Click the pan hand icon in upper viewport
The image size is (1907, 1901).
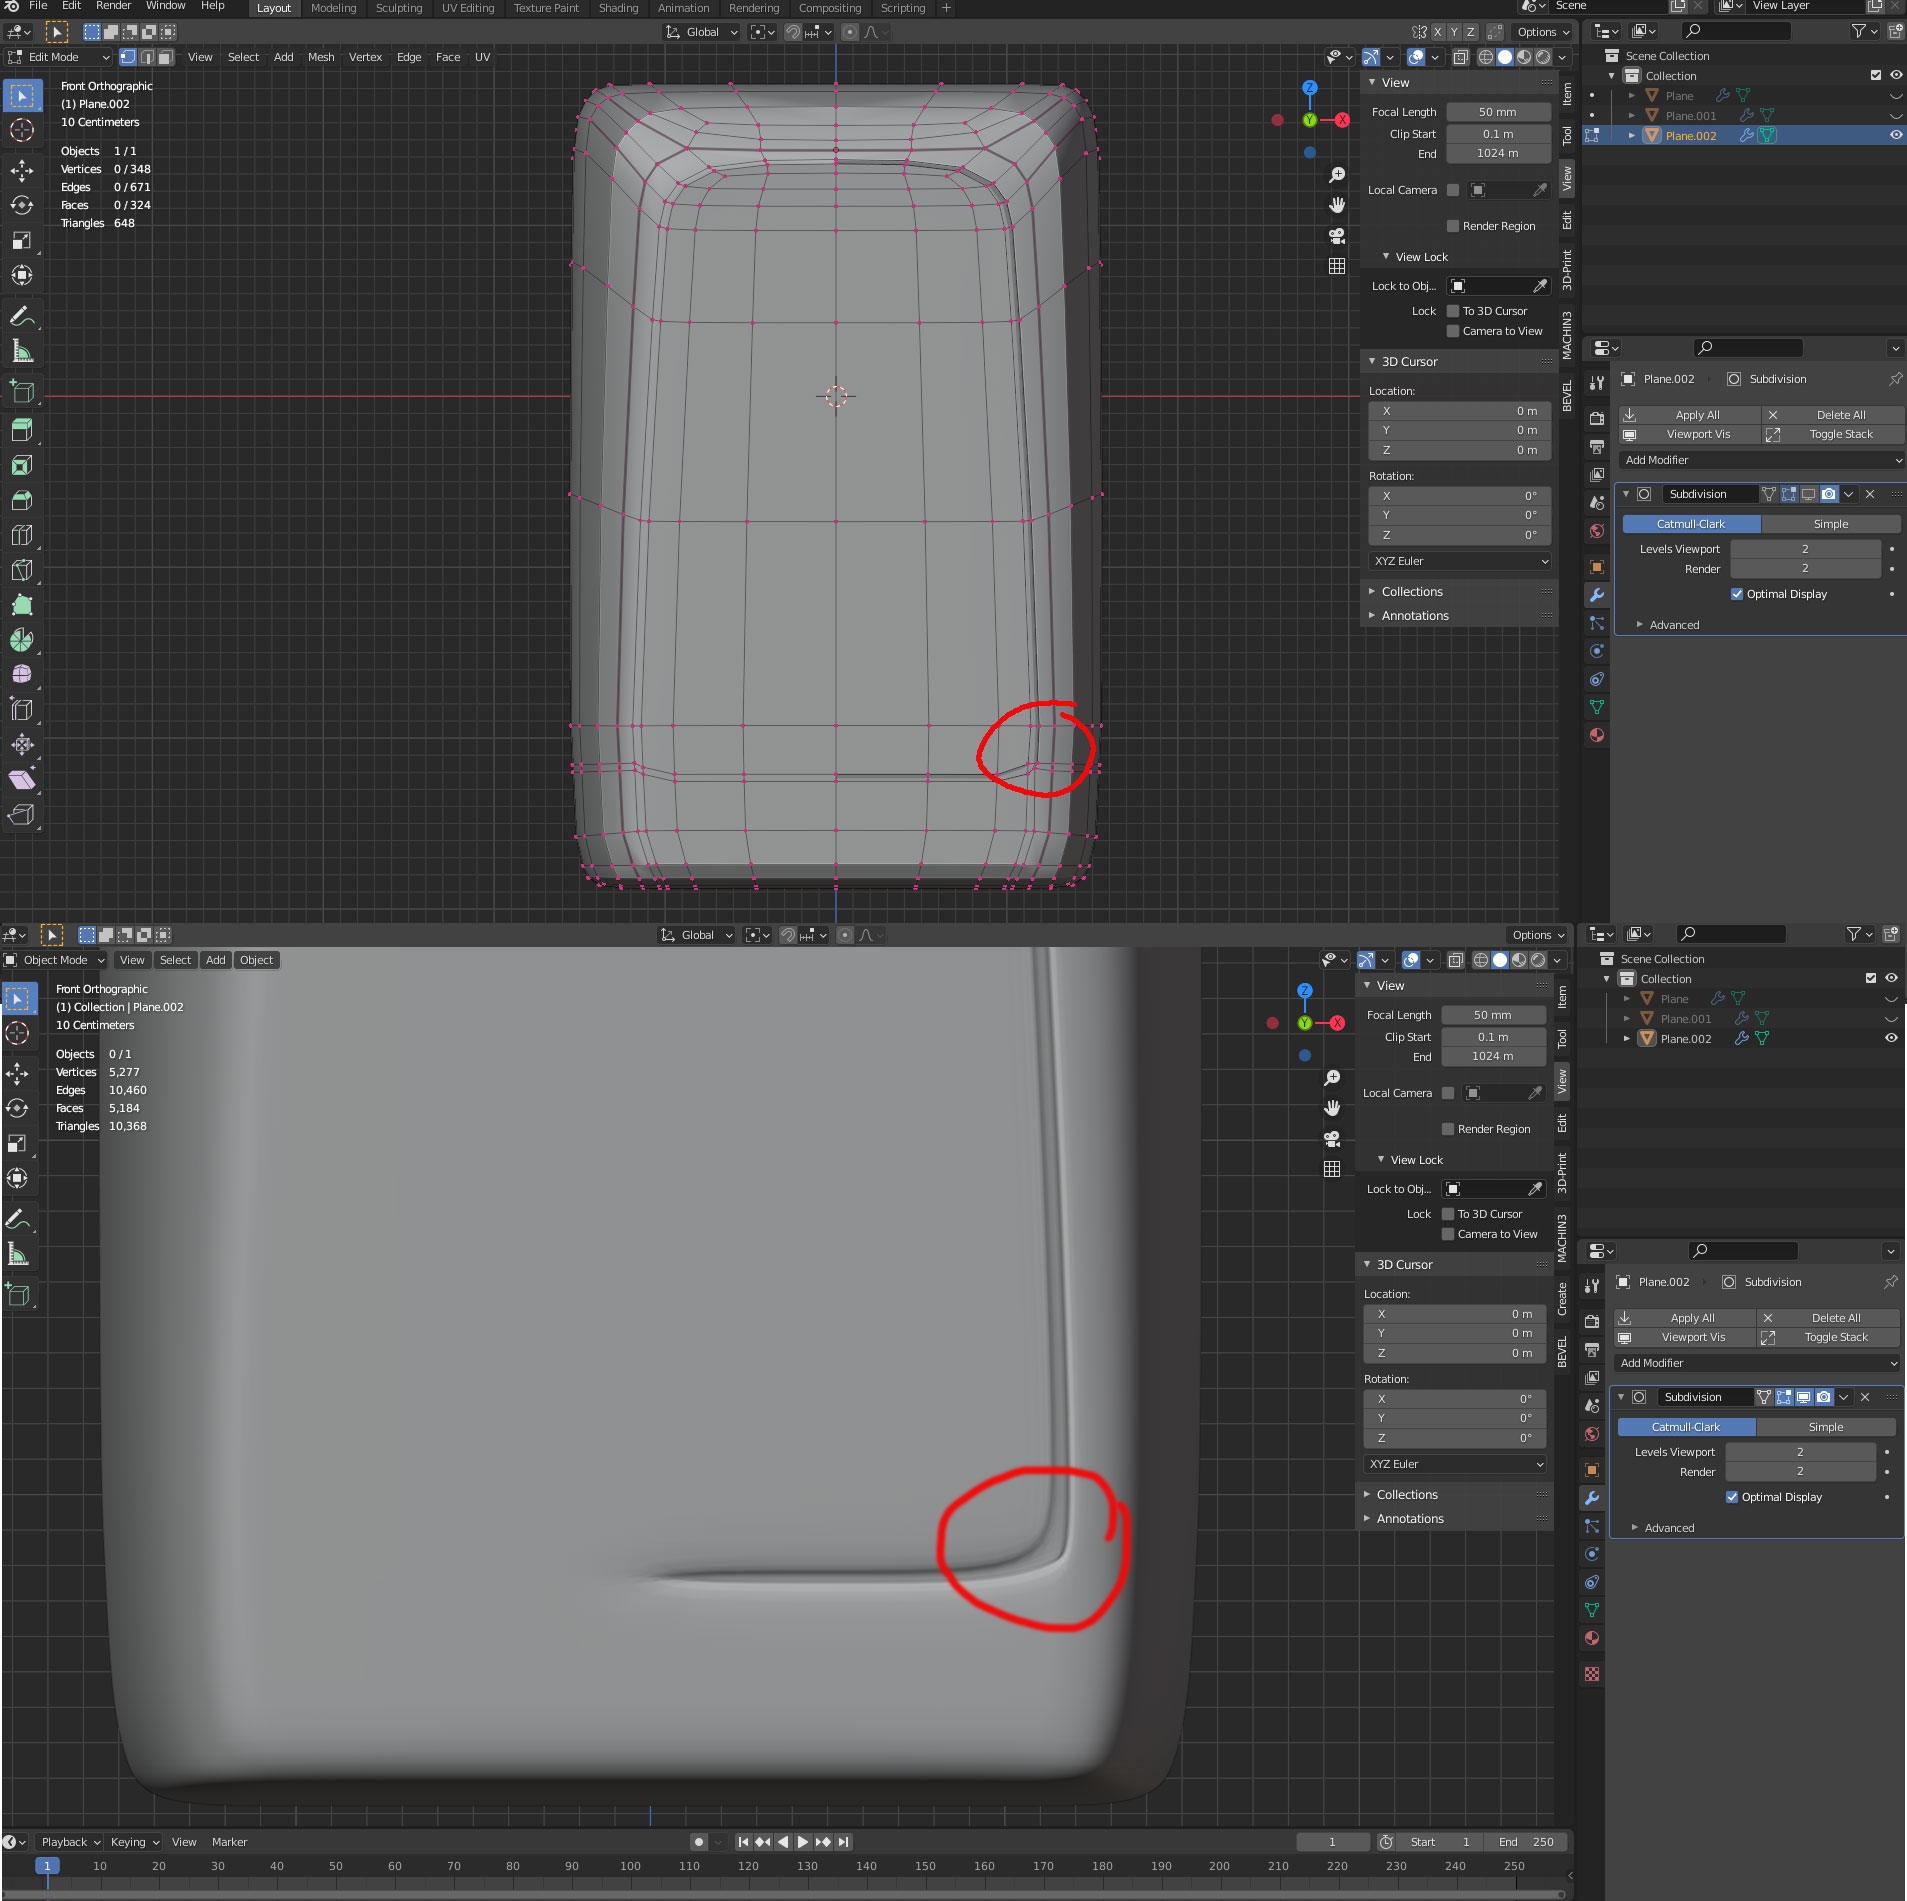coord(1337,205)
